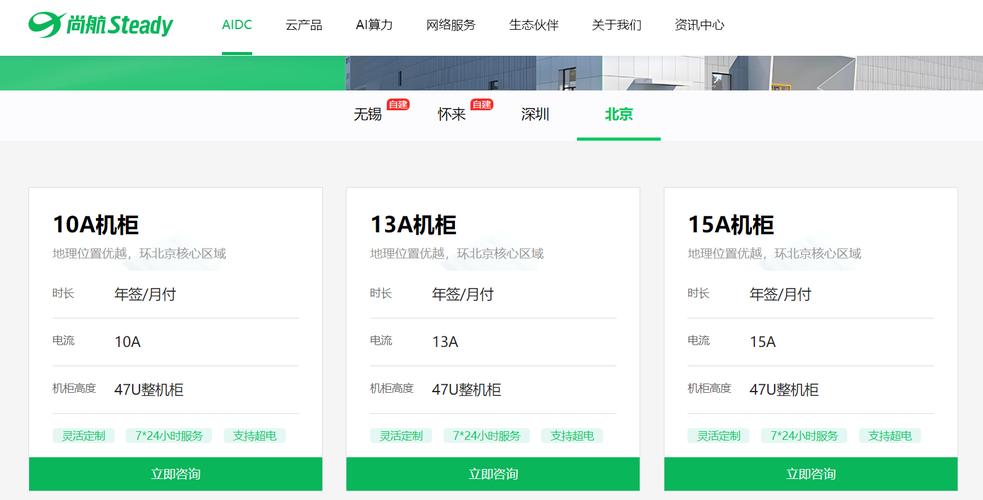Open the AI算力 nav menu
This screenshot has height=500, width=983.
pos(374,25)
